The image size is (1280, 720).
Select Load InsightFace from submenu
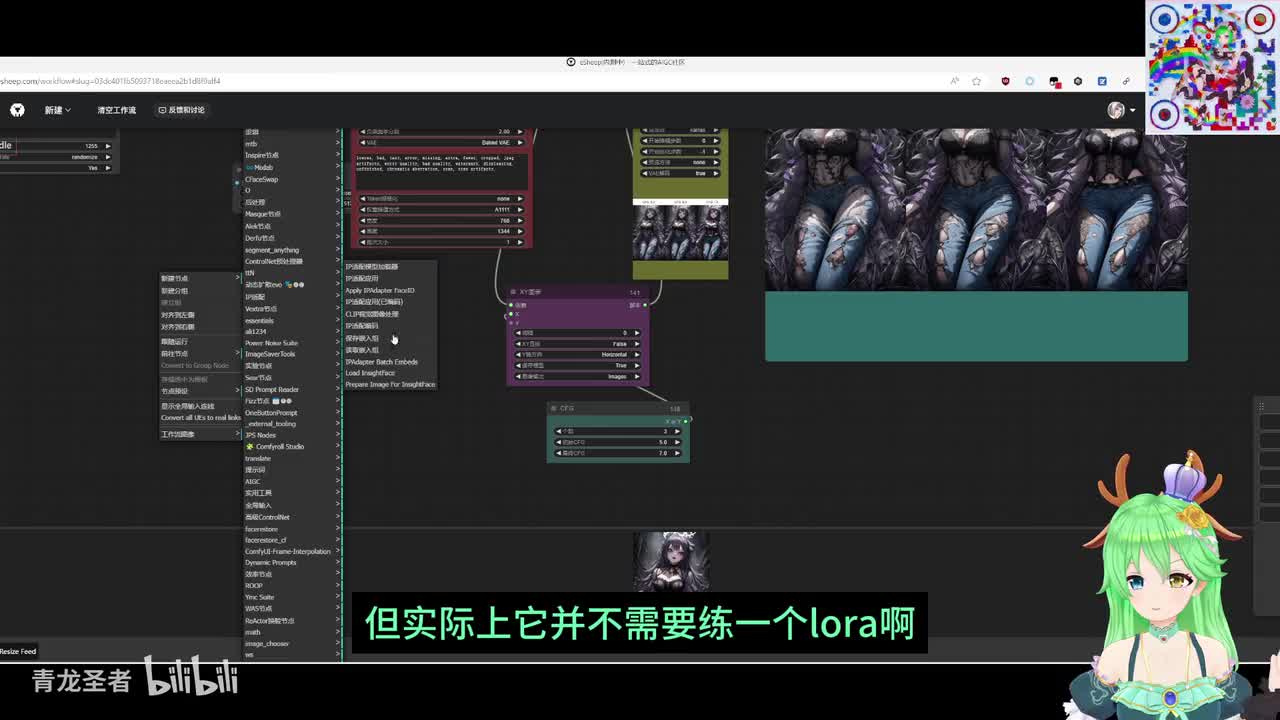(x=371, y=373)
